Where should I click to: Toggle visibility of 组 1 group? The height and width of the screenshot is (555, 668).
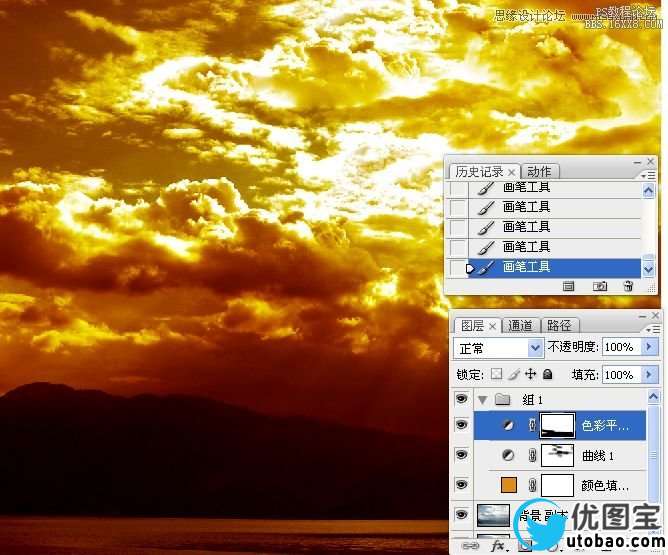(x=461, y=399)
